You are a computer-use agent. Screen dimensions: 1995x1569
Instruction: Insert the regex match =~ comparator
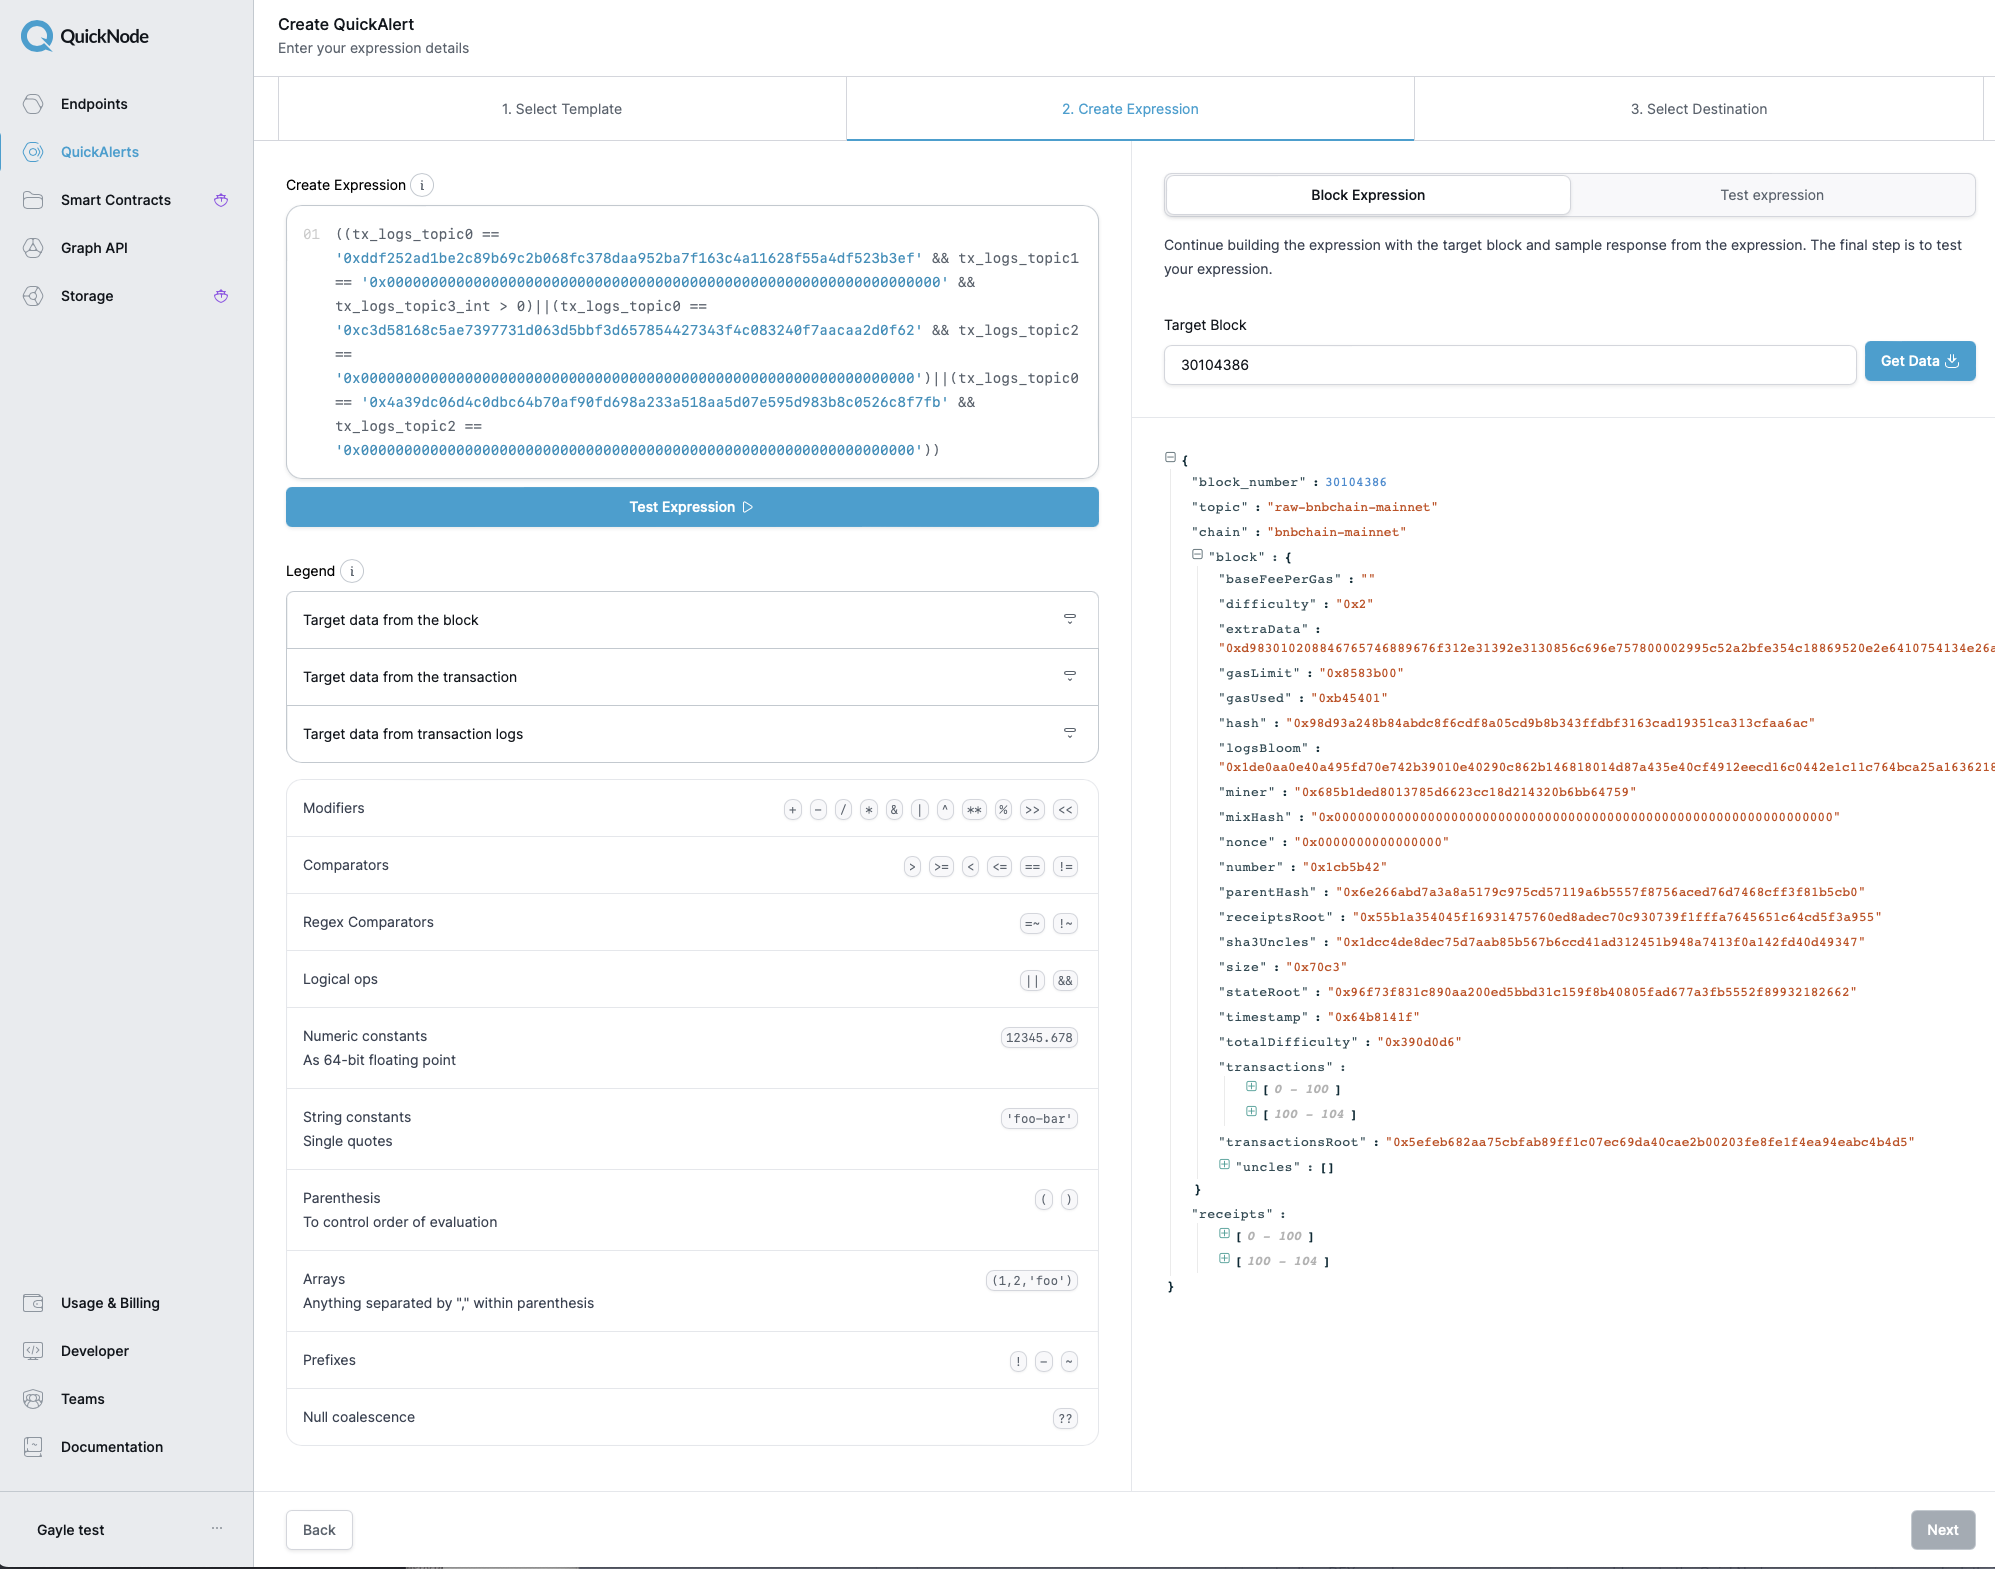[1033, 924]
